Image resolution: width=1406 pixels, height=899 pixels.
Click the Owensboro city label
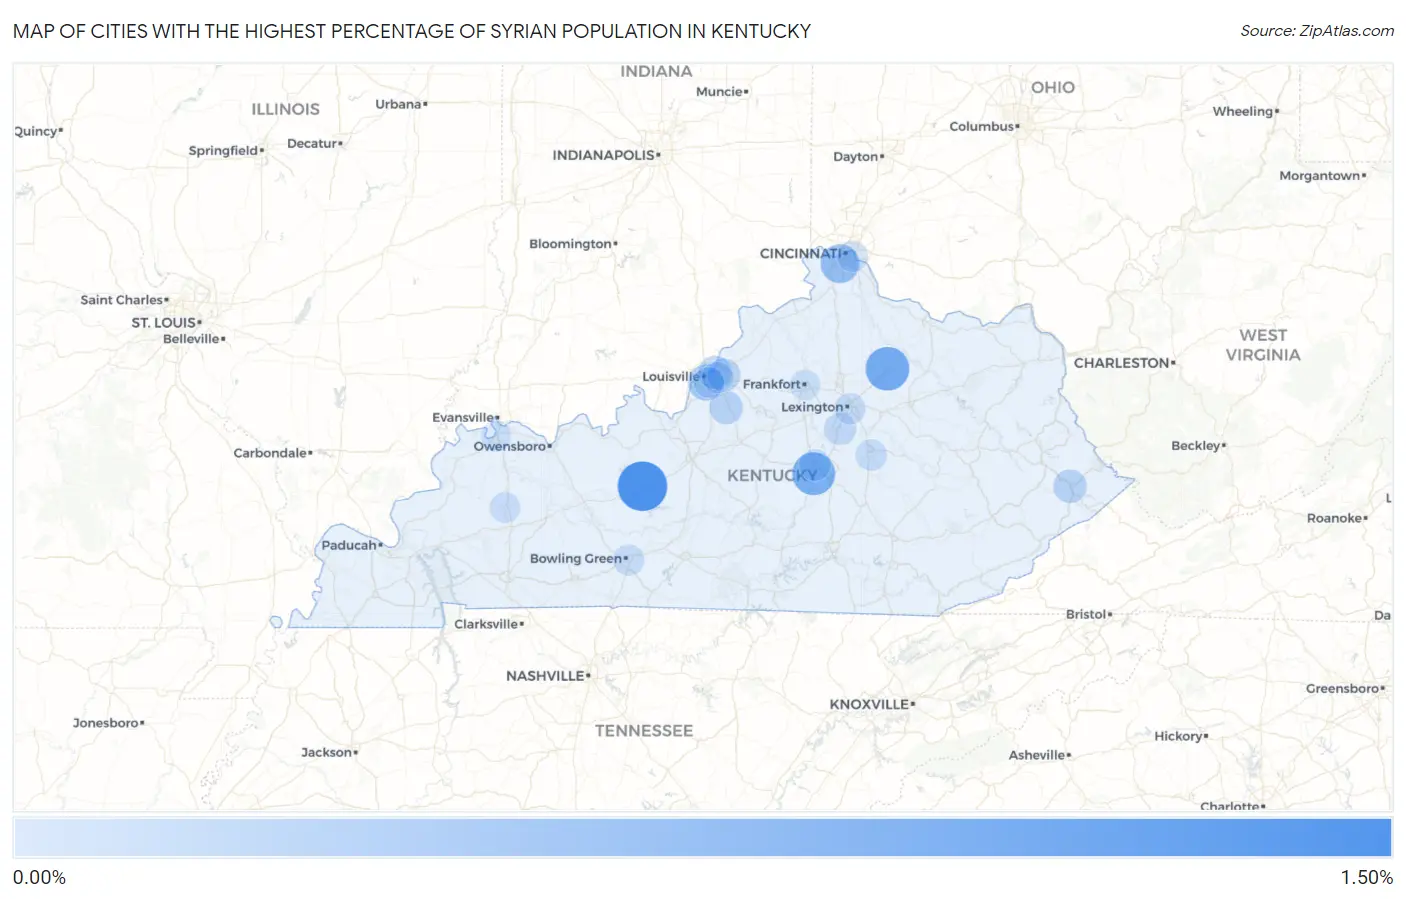[510, 446]
